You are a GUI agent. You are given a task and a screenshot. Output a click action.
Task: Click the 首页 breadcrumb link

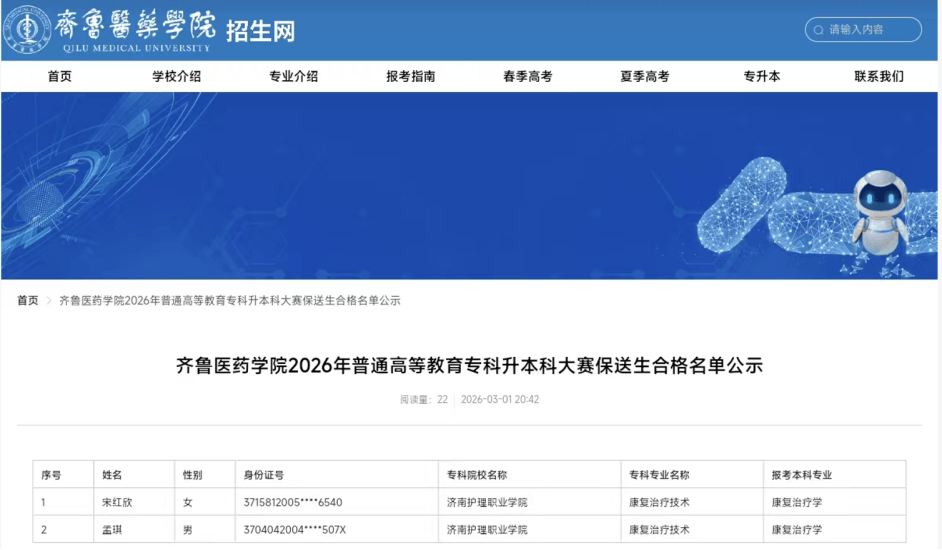pyautogui.click(x=28, y=301)
